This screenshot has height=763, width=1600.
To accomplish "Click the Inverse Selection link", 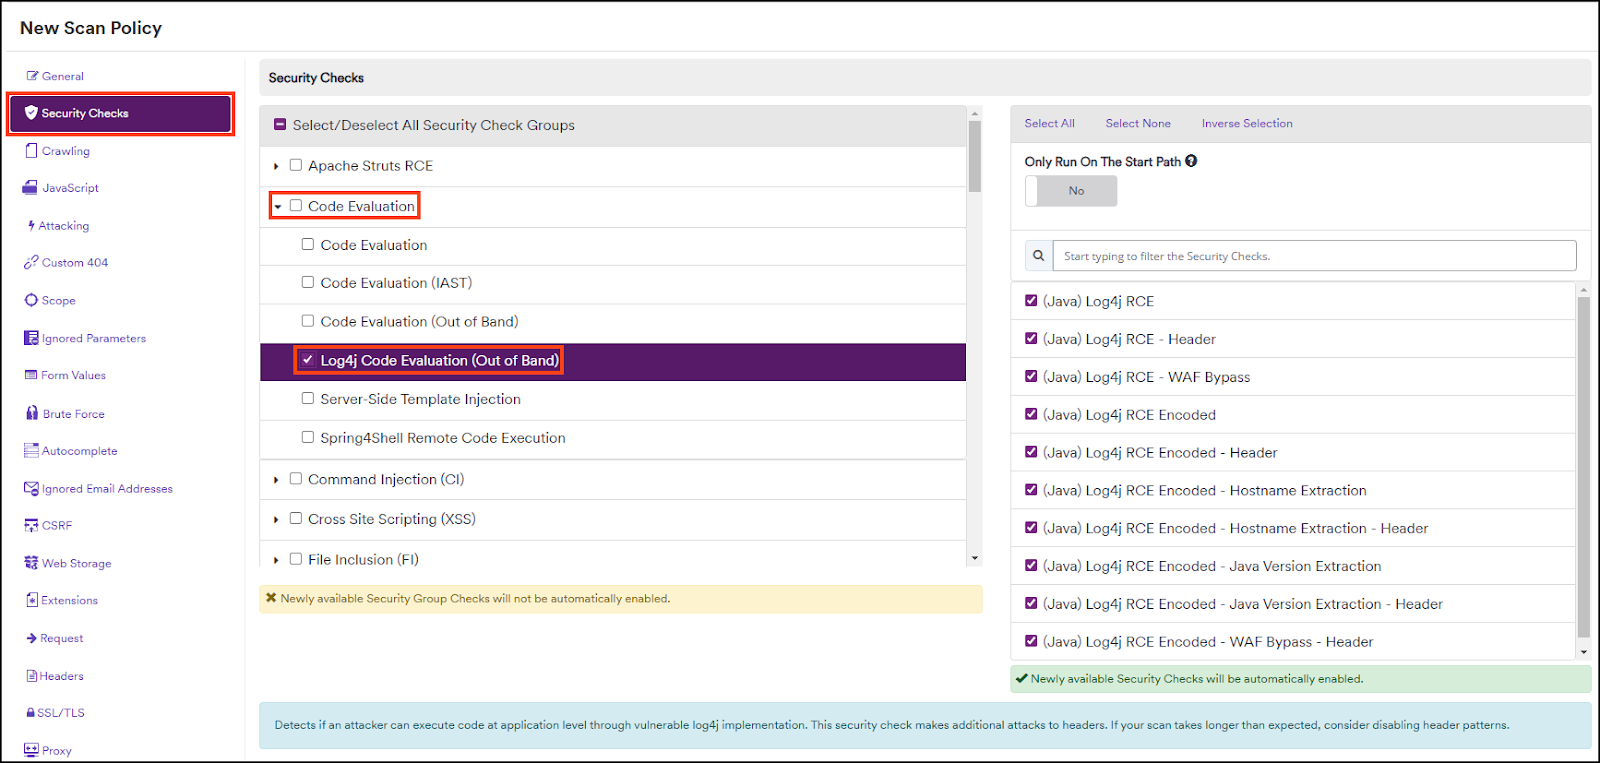I will (1247, 123).
